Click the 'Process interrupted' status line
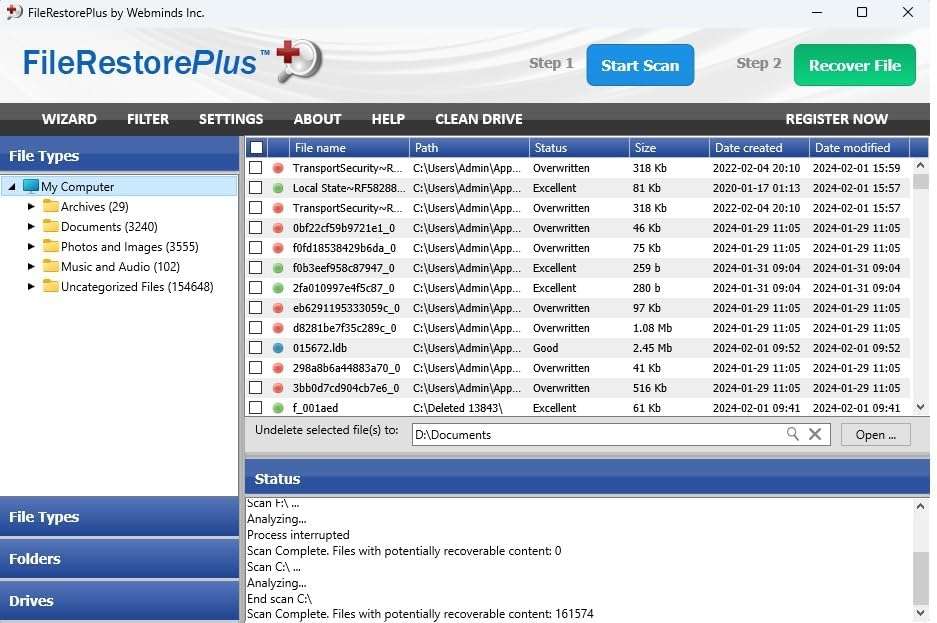 298,535
